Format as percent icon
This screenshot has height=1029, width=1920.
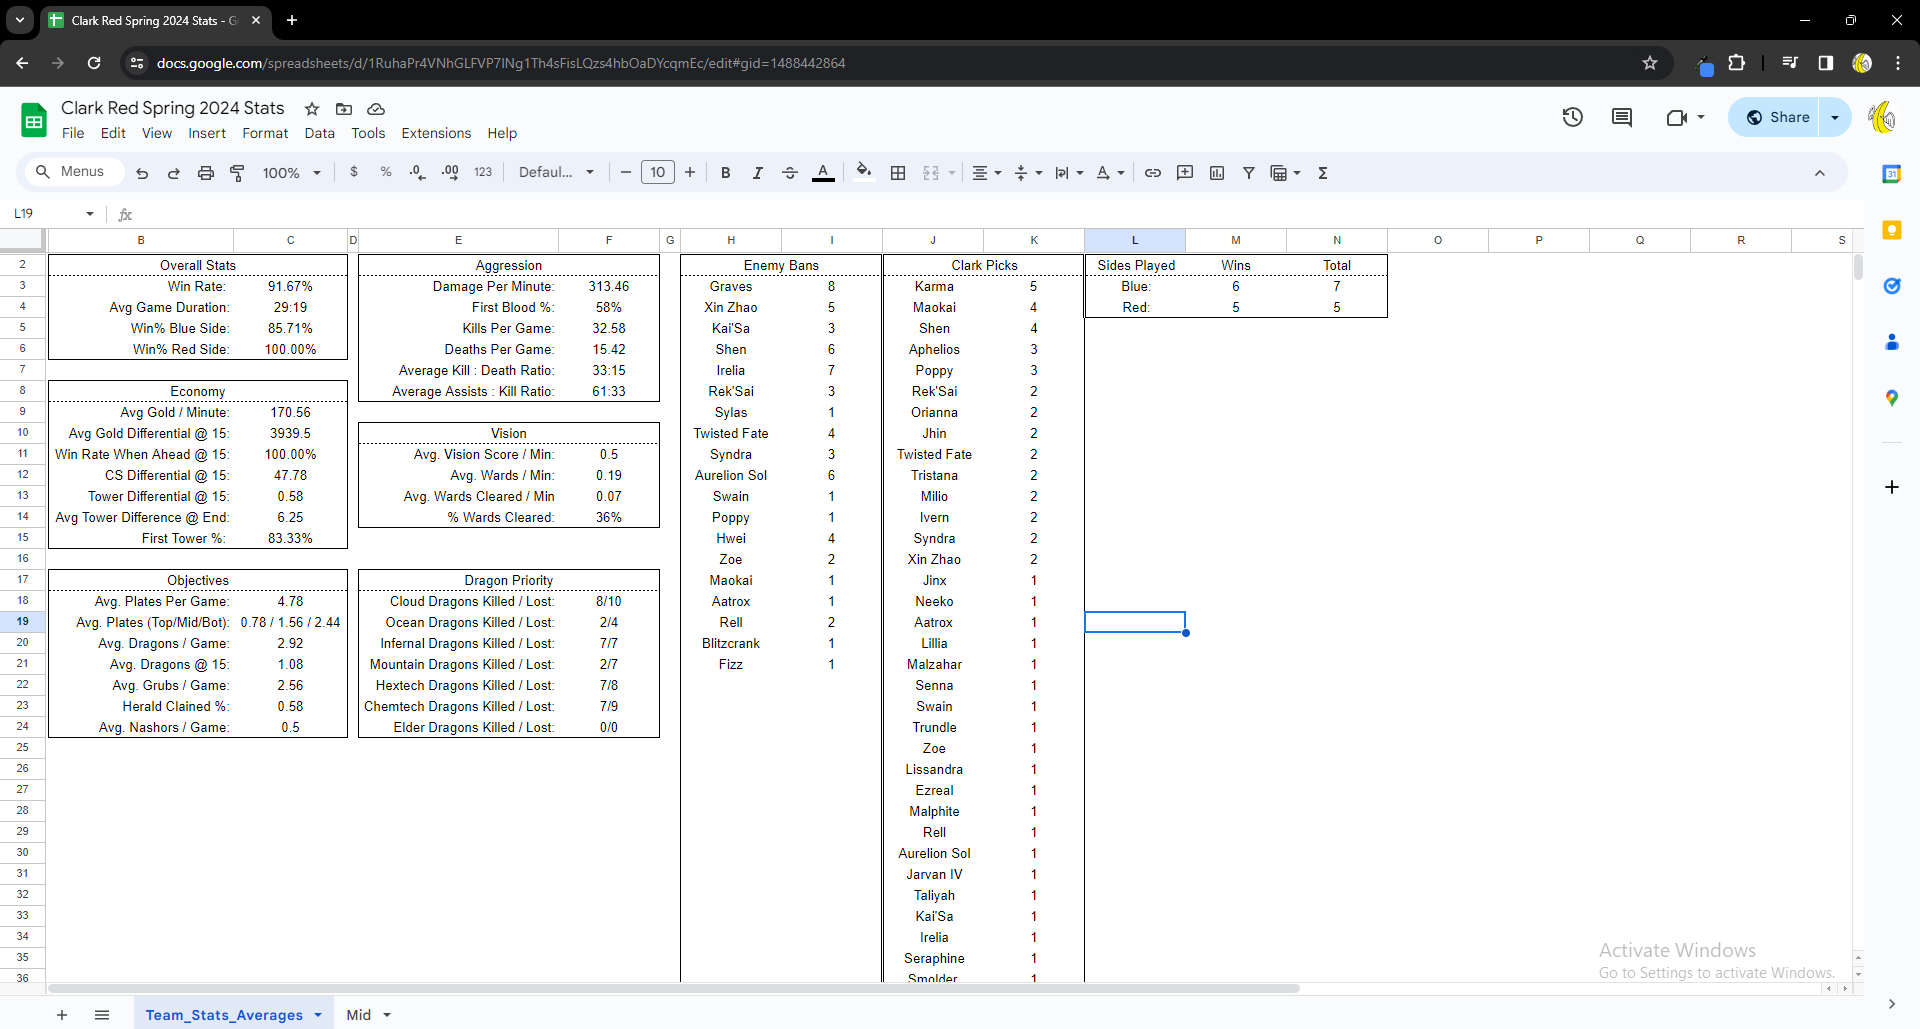click(386, 172)
